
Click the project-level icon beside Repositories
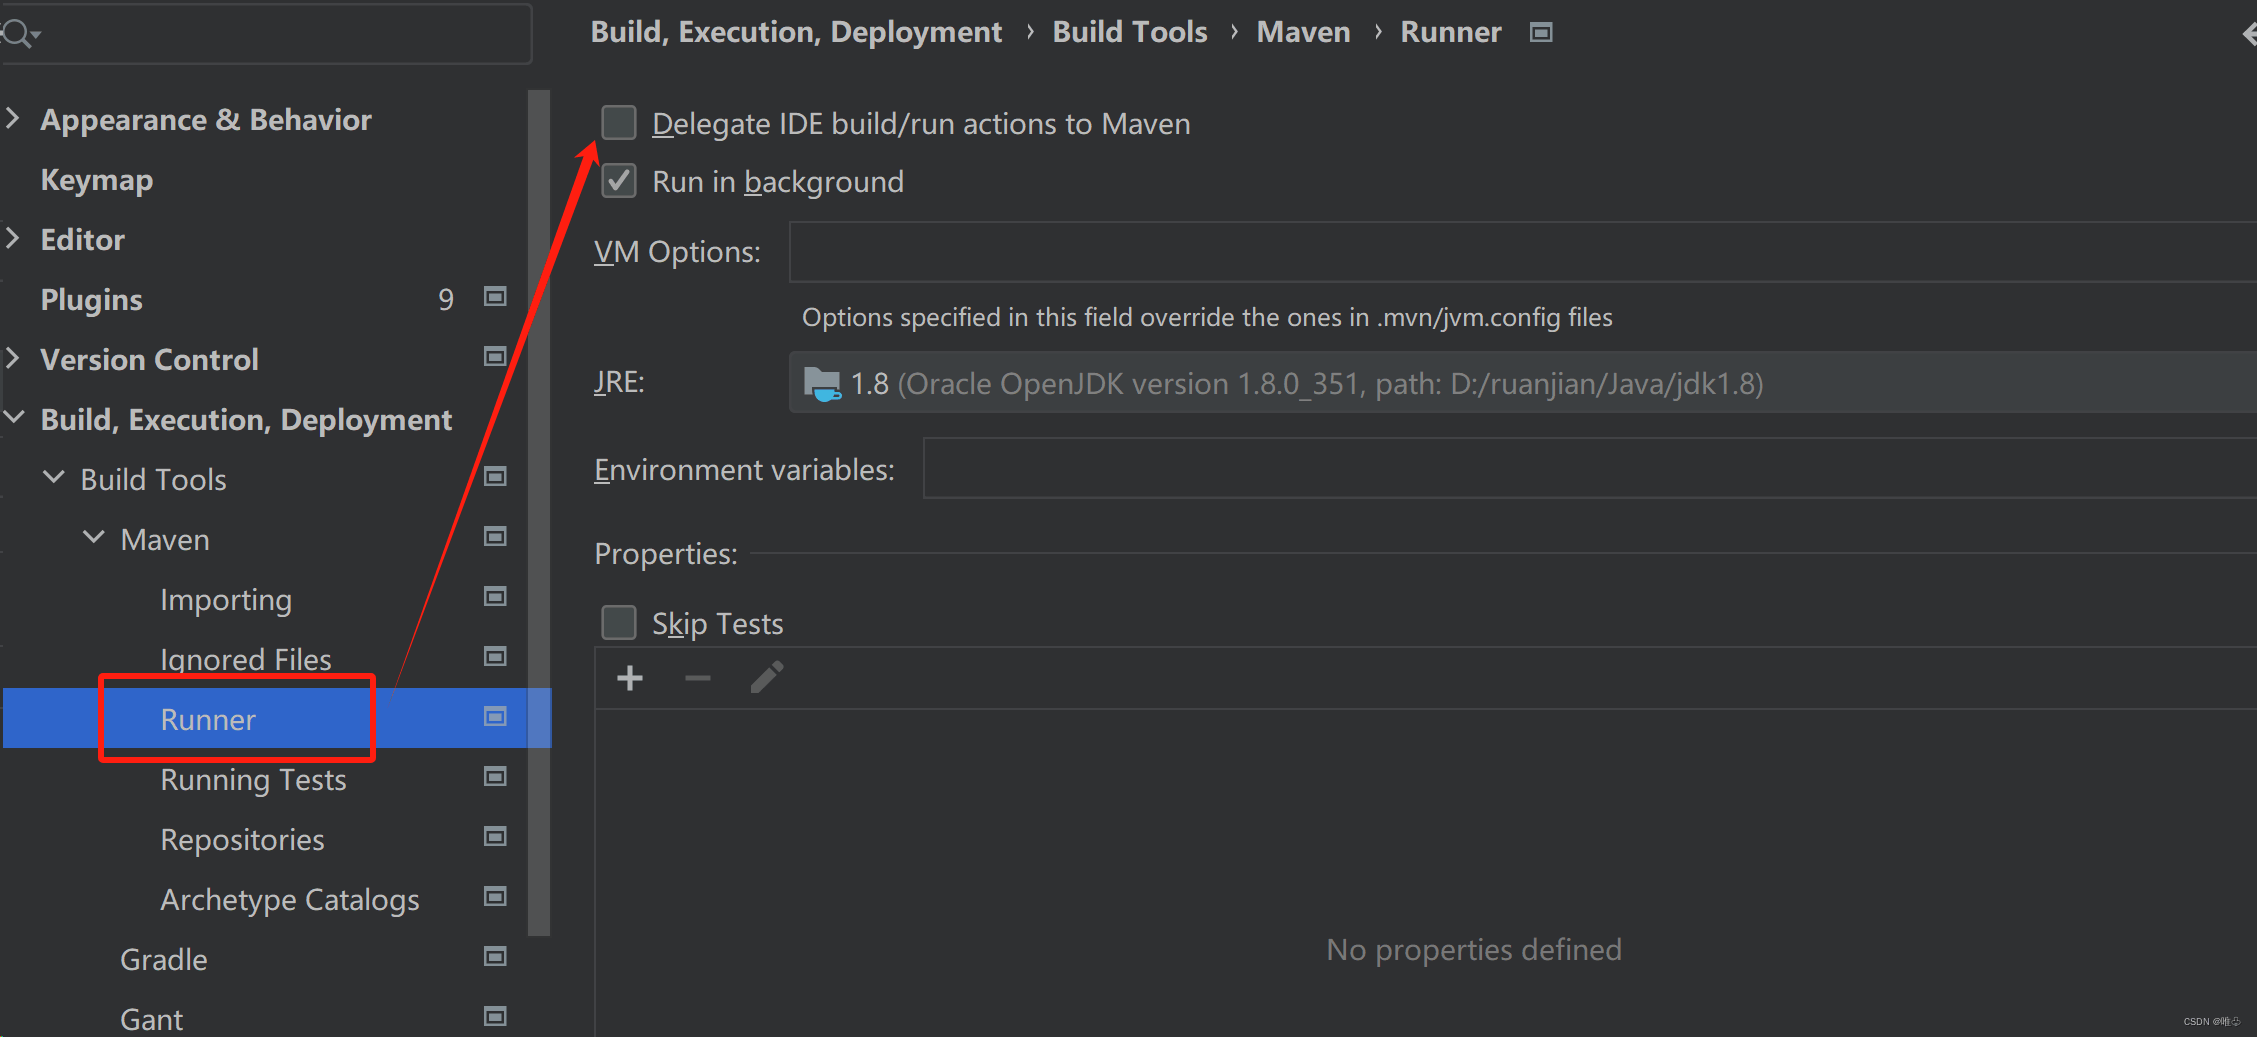(495, 837)
